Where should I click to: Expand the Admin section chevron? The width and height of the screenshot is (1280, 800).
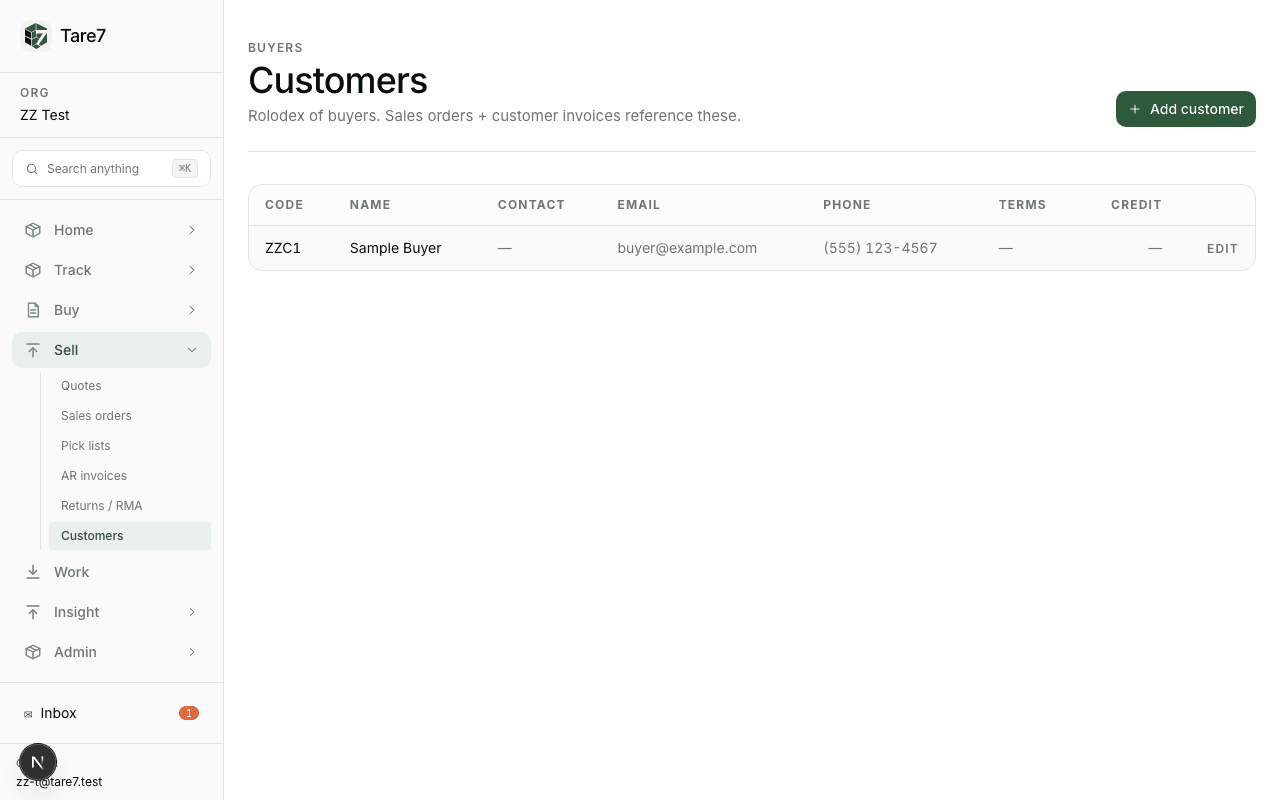[192, 652]
